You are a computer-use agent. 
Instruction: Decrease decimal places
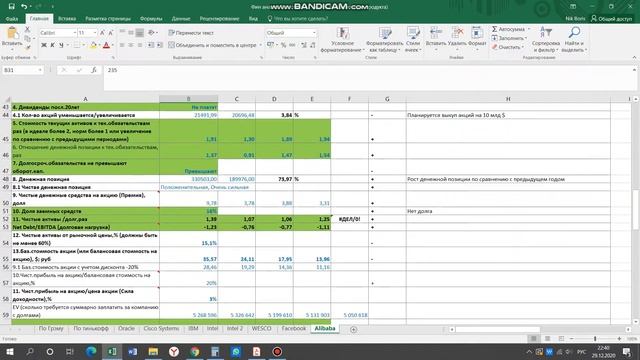[x=313, y=45]
